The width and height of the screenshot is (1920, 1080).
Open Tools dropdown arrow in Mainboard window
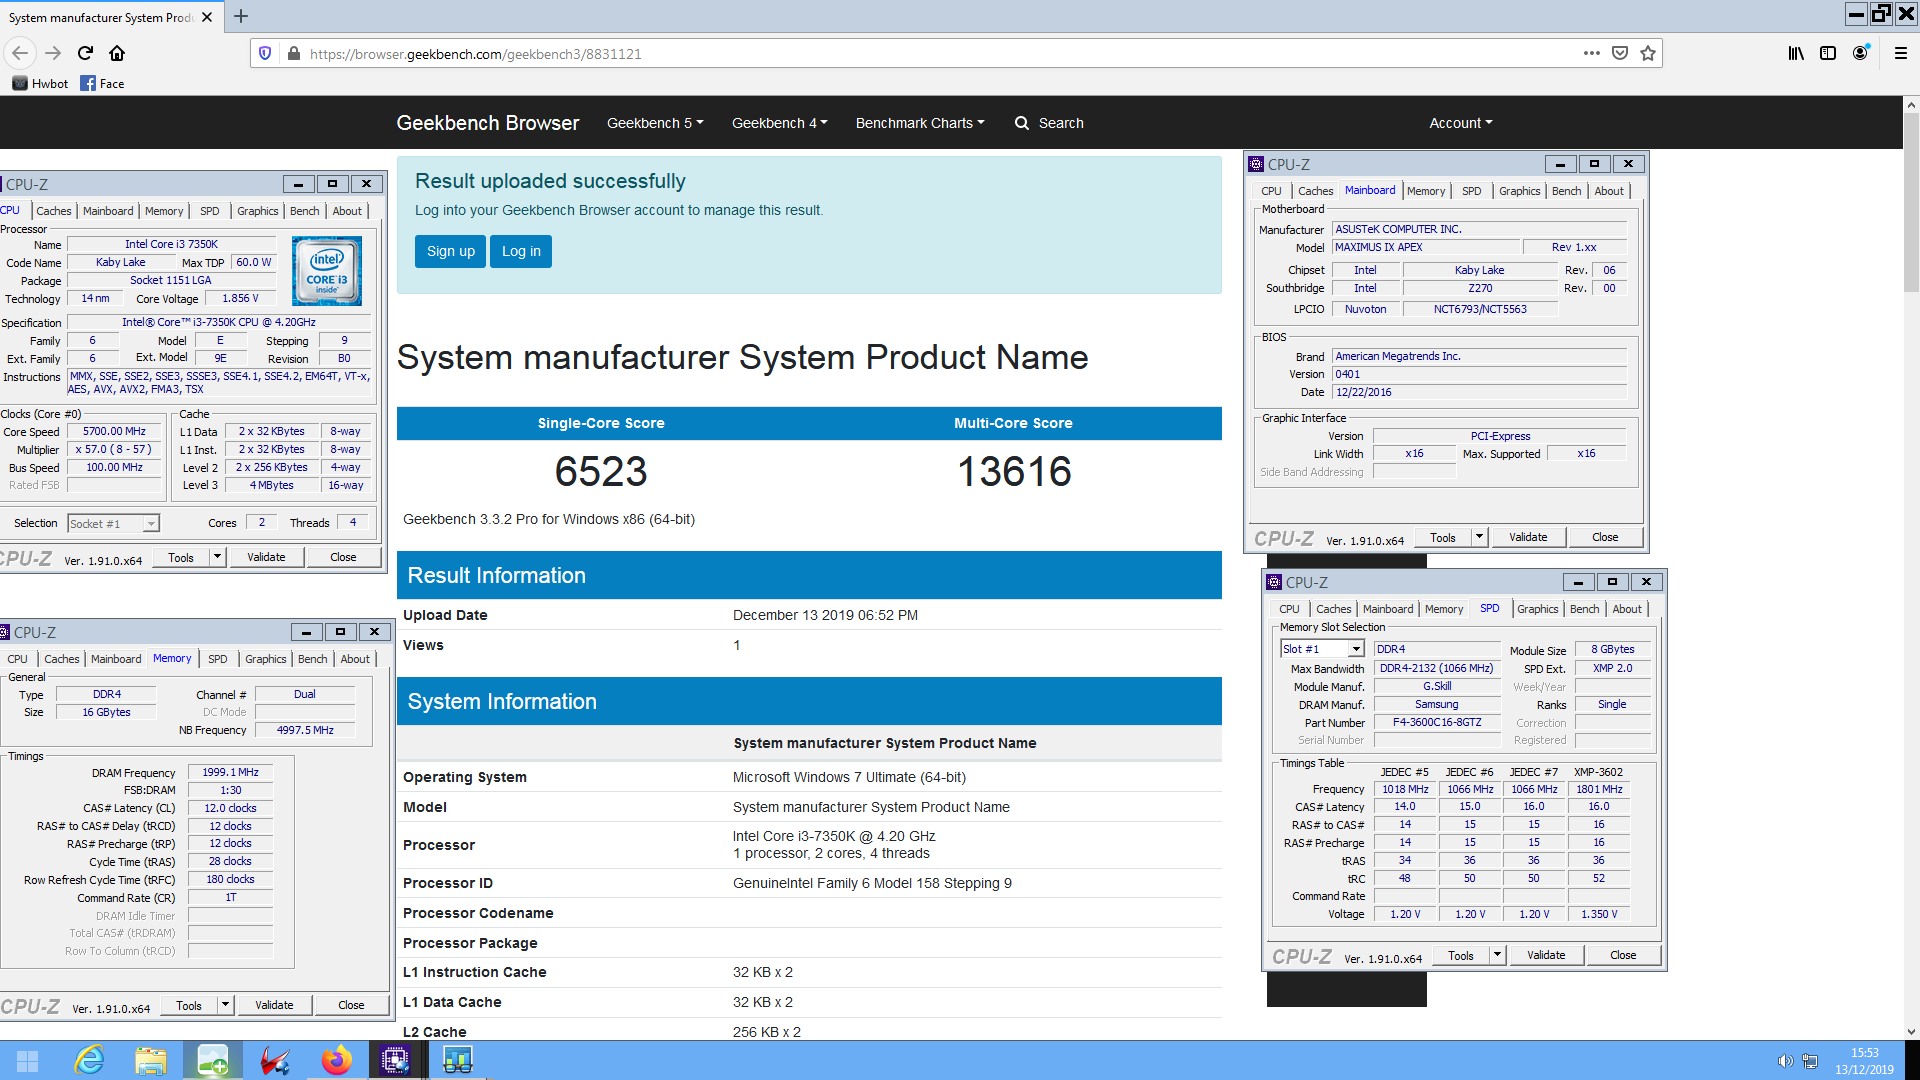coord(1479,537)
